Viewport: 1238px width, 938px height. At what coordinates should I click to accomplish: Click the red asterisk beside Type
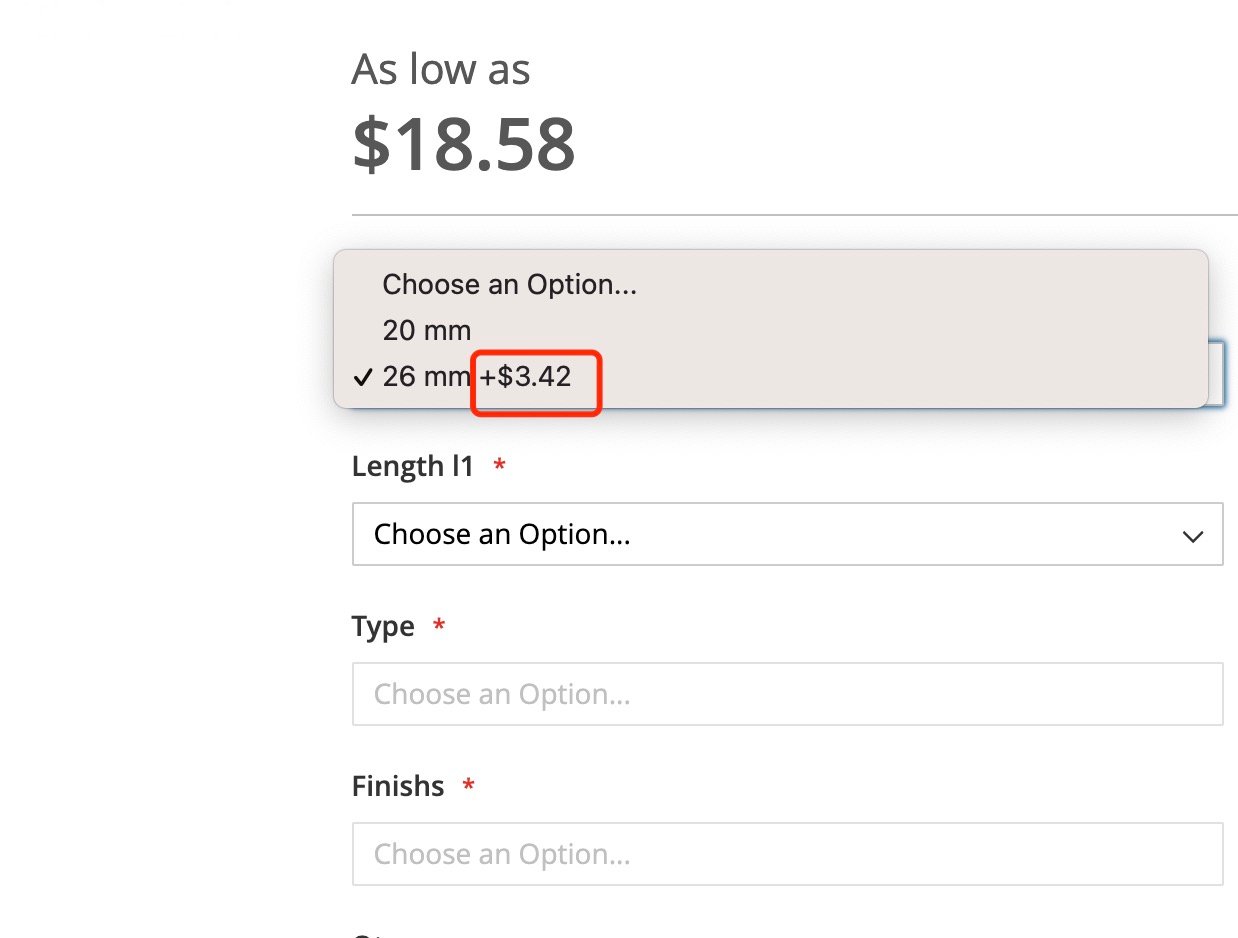[x=438, y=627]
